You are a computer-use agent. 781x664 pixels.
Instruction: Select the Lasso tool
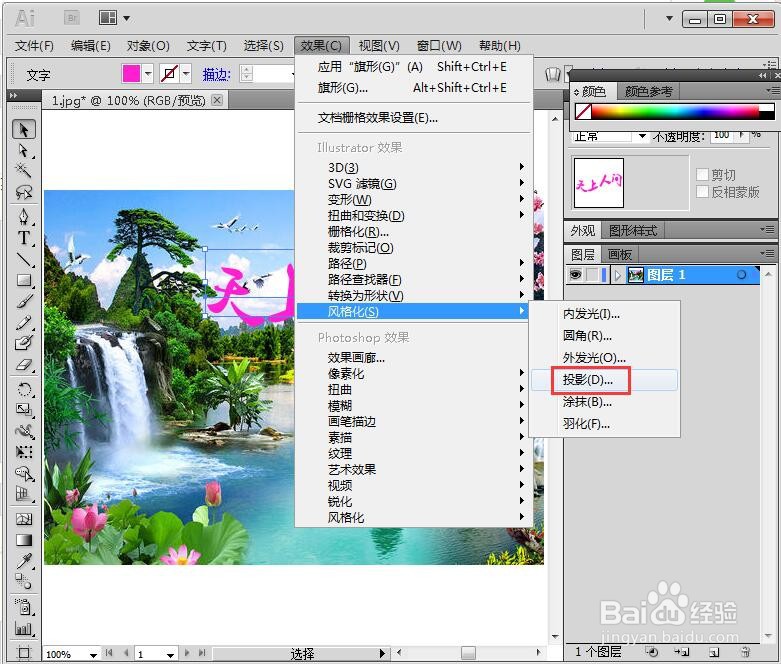[23, 192]
